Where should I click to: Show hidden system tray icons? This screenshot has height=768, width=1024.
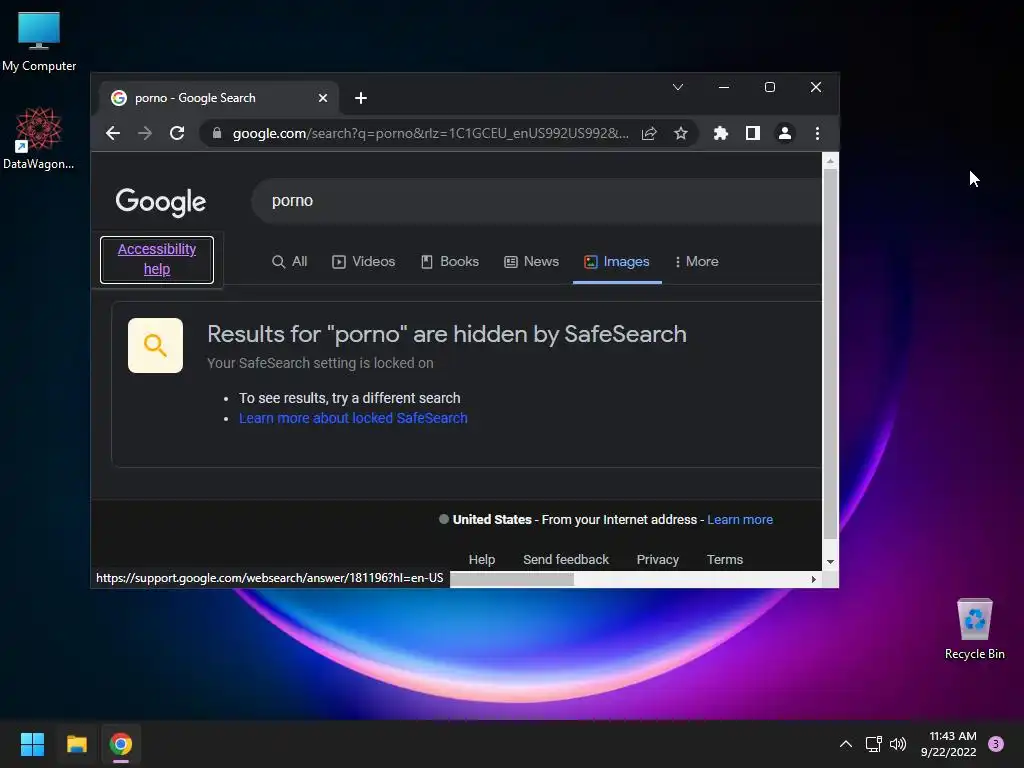tap(846, 744)
